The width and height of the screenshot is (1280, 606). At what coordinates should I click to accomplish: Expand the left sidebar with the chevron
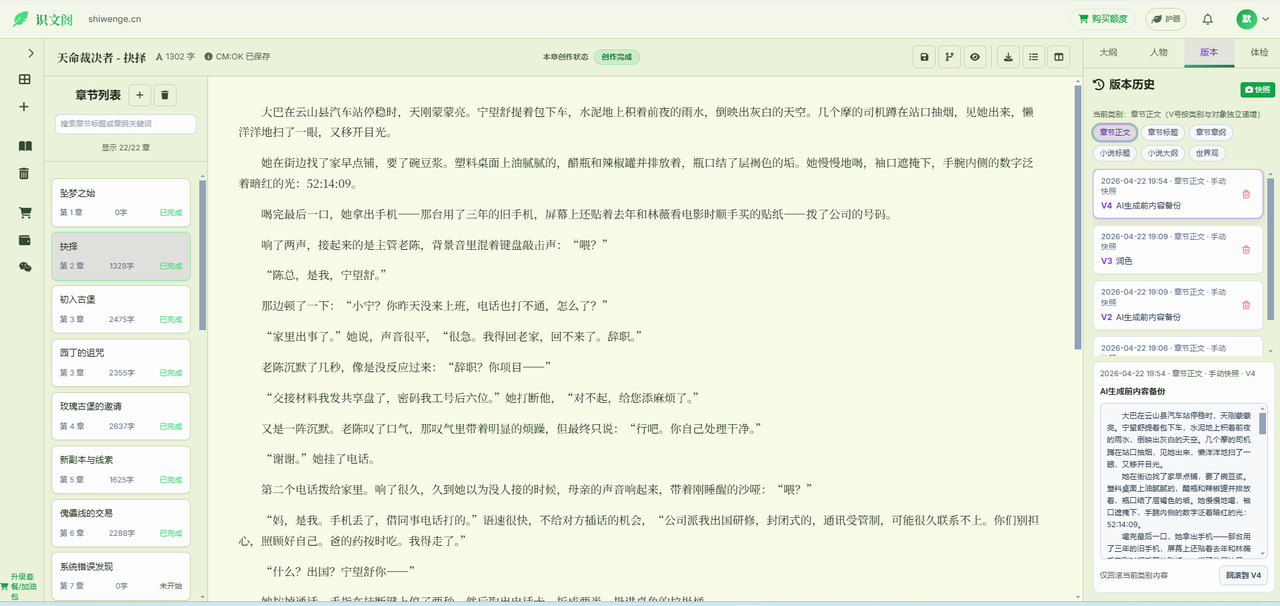[x=30, y=53]
